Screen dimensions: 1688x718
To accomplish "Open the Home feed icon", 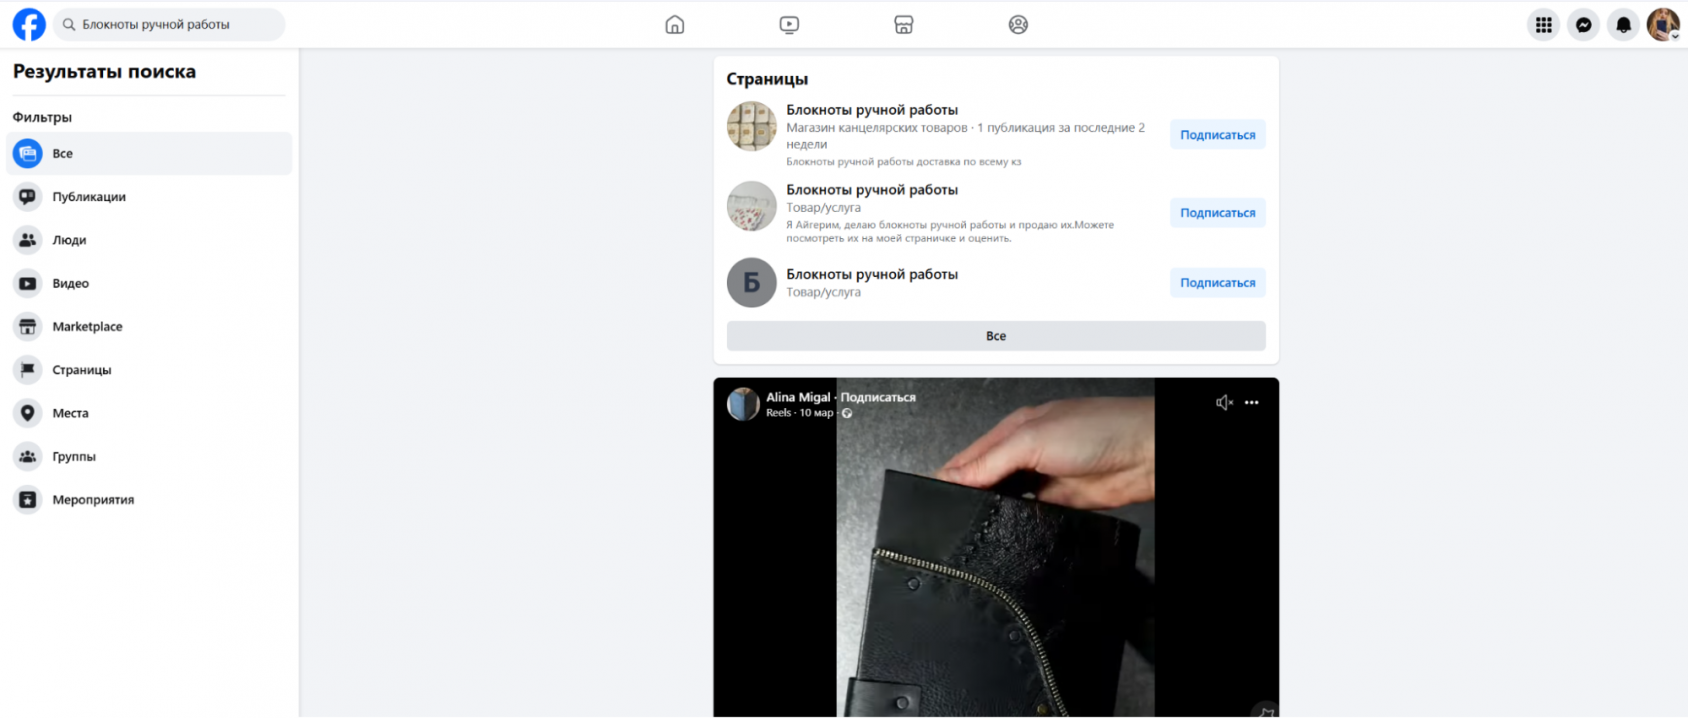I will 675,25.
